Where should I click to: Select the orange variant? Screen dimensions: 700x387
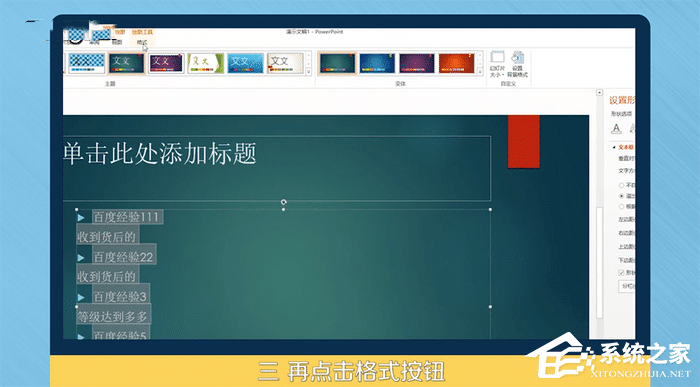click(x=457, y=63)
